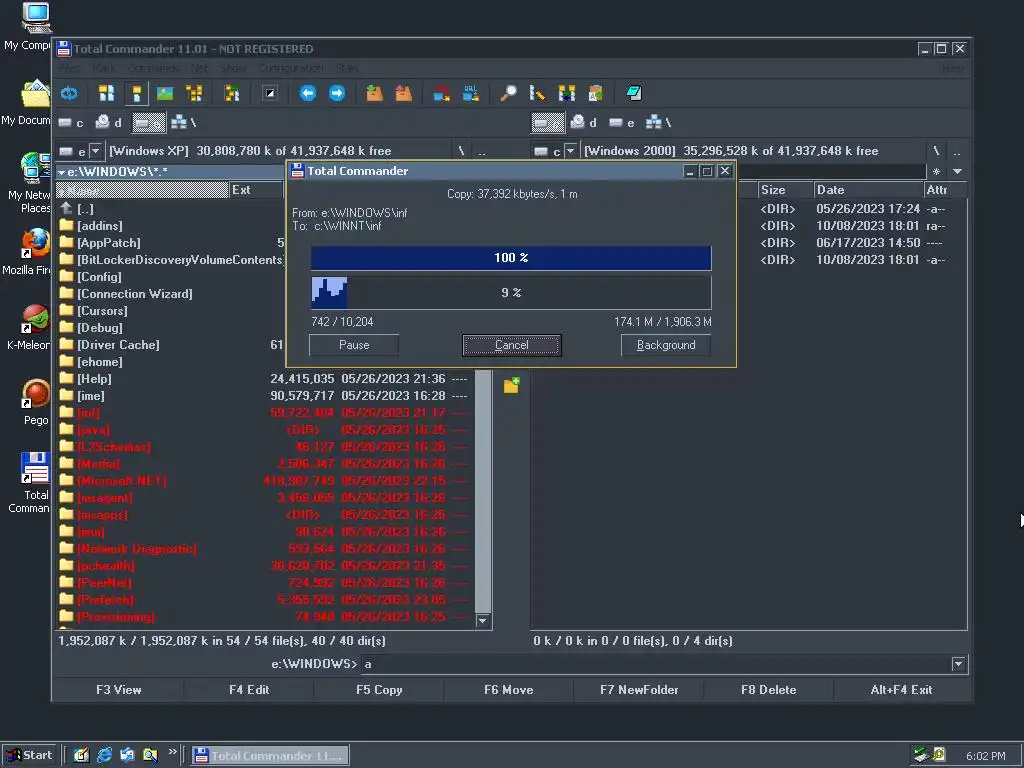Open the FTP connect toolbar icon
The image size is (1024, 768).
point(441,93)
